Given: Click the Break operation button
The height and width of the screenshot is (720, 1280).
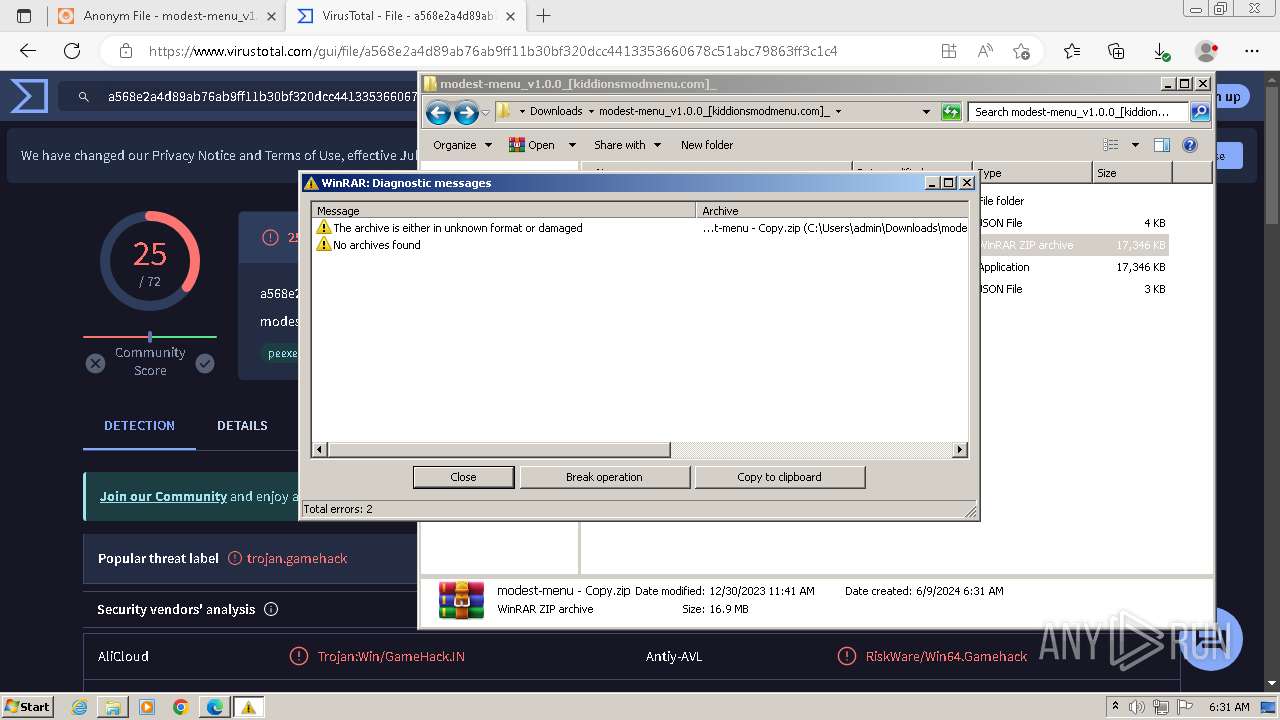Looking at the screenshot, I should pos(604,477).
